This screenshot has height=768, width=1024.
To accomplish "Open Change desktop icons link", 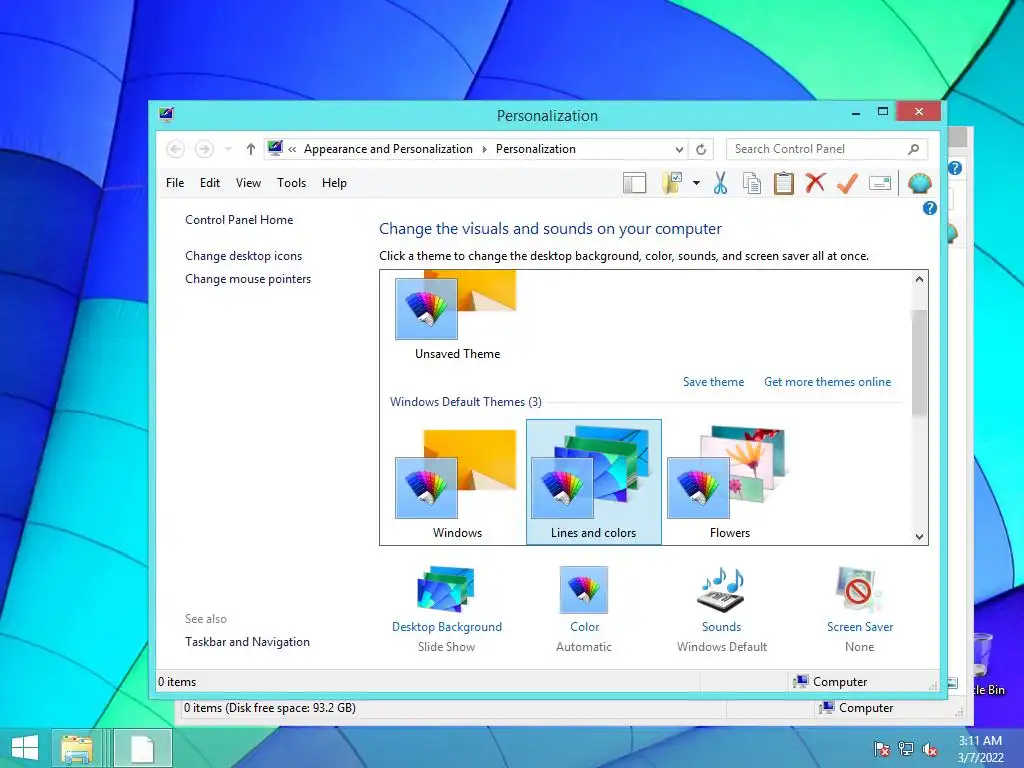I will 244,256.
